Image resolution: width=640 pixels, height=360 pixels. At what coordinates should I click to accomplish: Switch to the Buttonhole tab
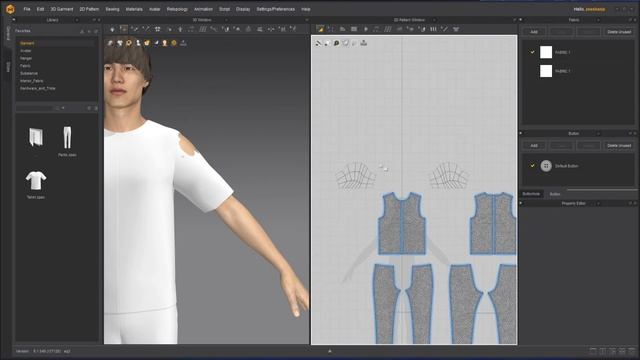[531, 194]
